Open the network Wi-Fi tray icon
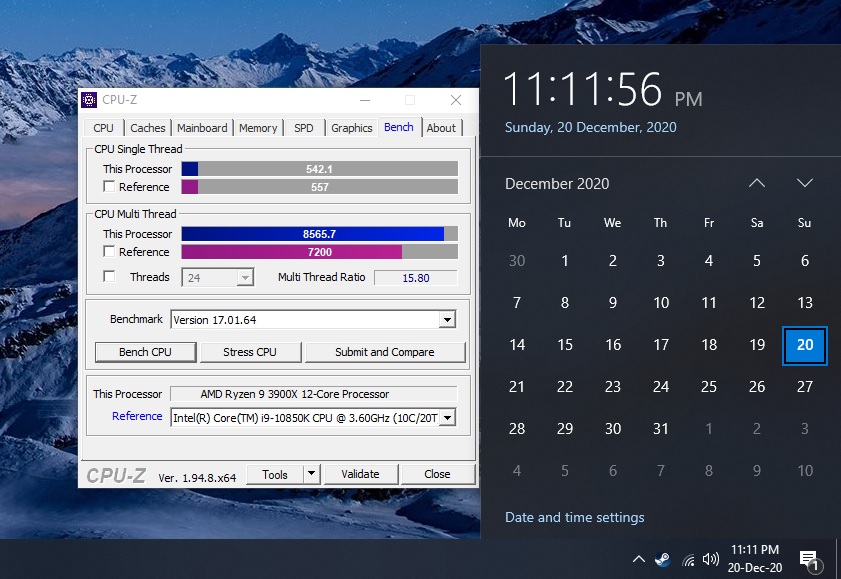The width and height of the screenshot is (841, 579). 688,560
